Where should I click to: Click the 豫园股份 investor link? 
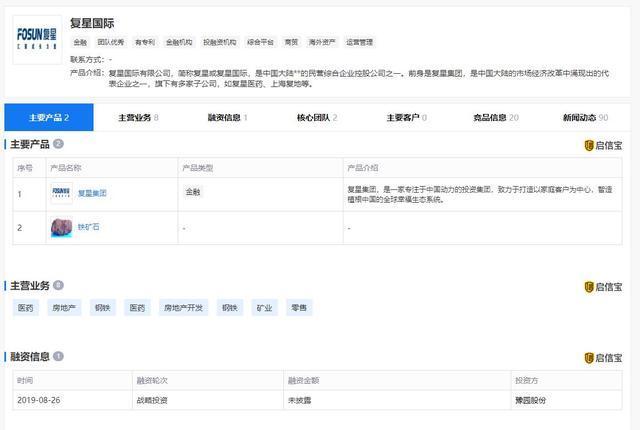(530, 400)
